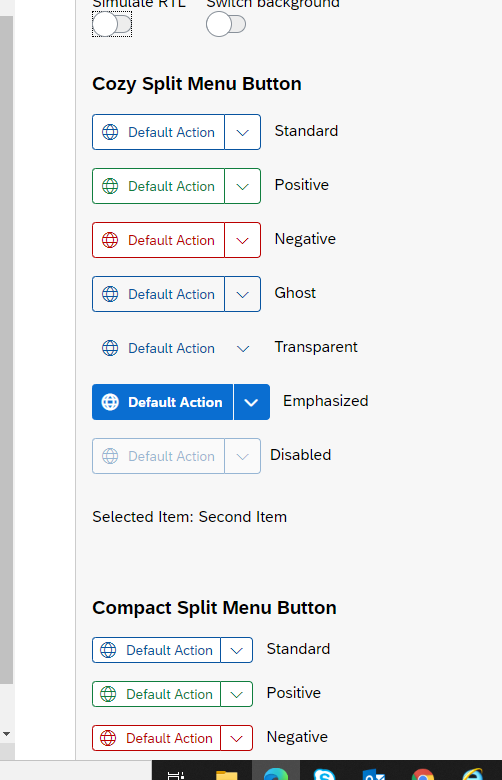Open File Explorer from the taskbar

[x=226, y=774]
